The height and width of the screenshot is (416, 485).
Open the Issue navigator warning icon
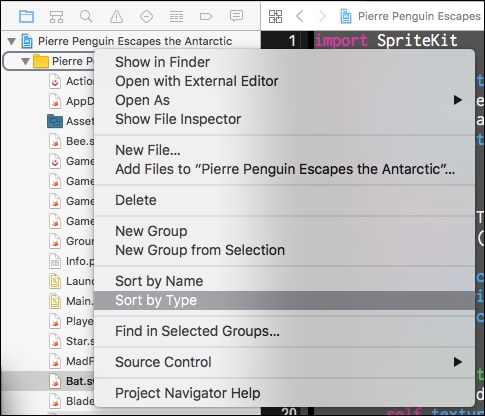pyautogui.click(x=116, y=16)
